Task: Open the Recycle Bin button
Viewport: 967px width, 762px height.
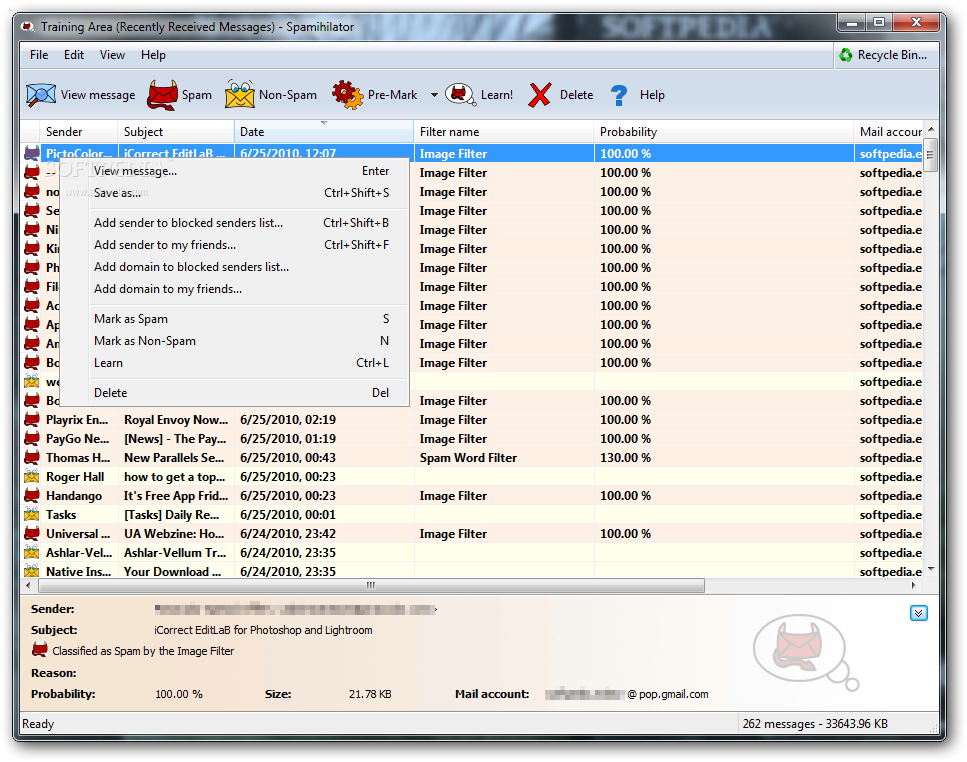Action: tap(884, 55)
